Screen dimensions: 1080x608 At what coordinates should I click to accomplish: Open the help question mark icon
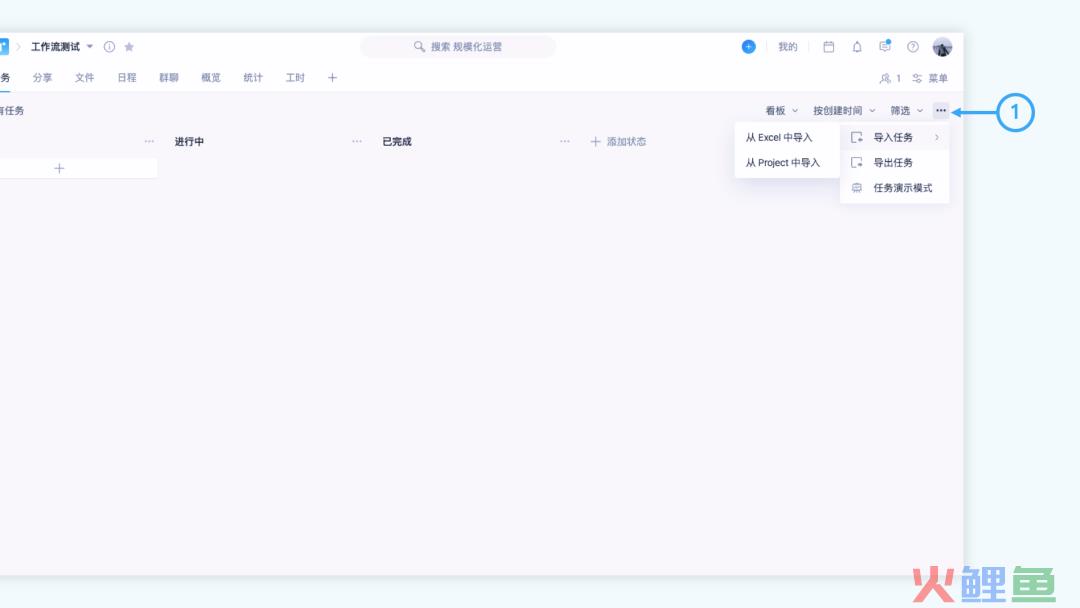click(x=913, y=47)
